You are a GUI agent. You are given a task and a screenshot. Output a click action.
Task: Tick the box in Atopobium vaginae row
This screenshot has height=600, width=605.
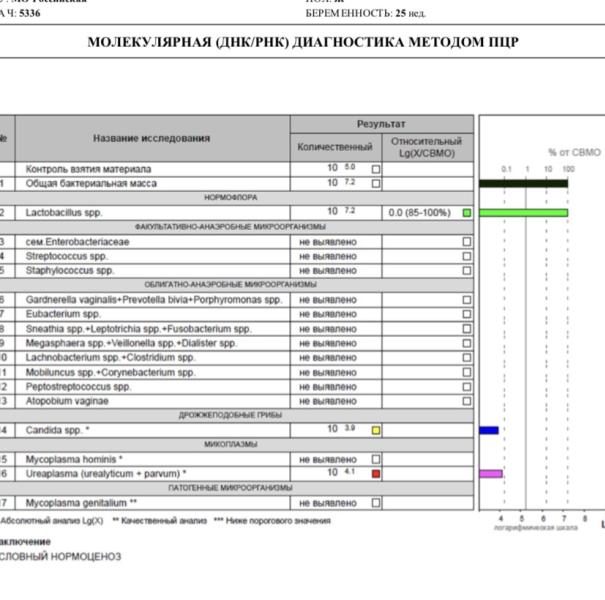point(467,401)
